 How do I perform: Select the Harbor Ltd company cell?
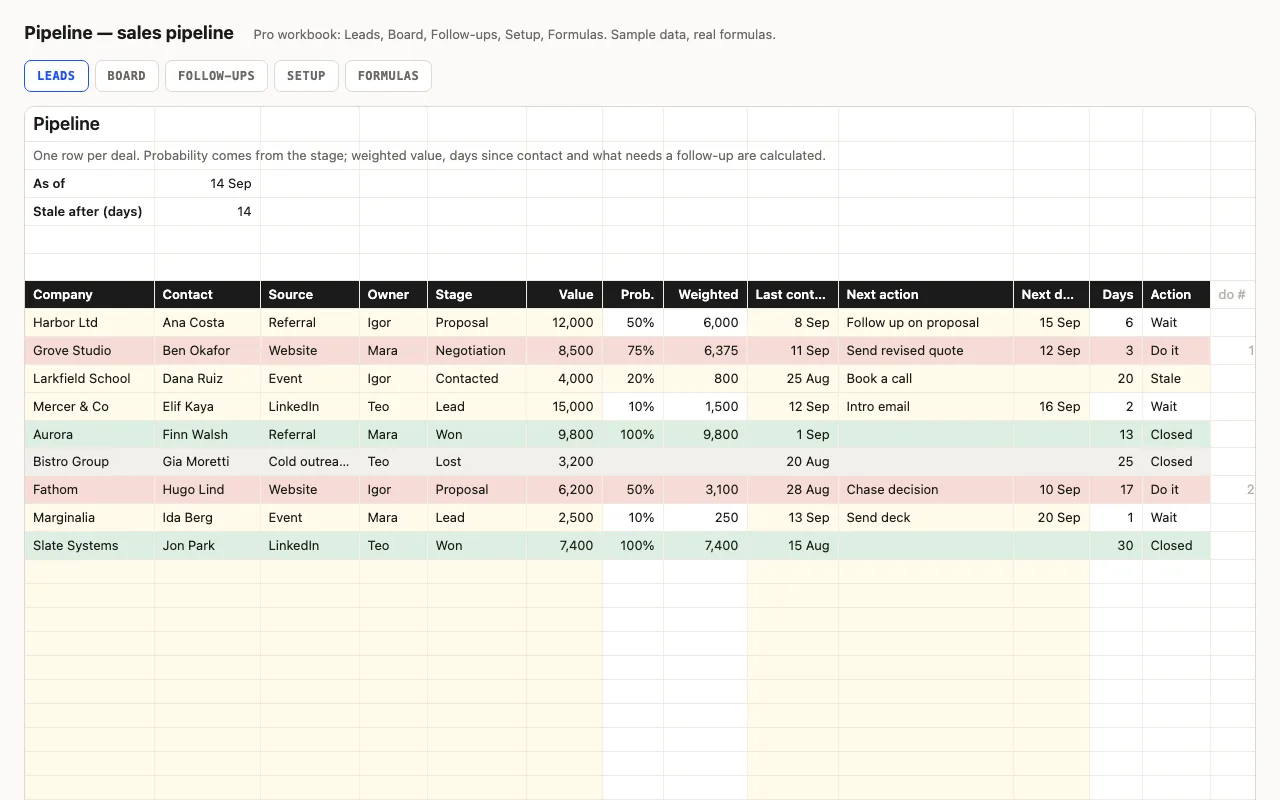(x=90, y=323)
